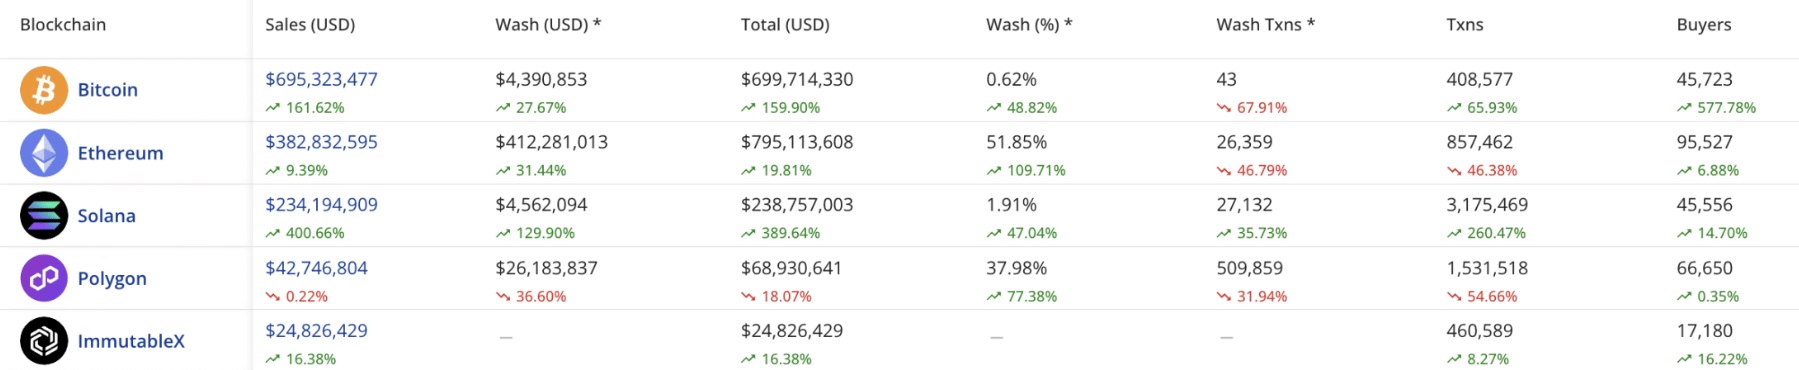Open the ImmutableX blockchain link

131,341
